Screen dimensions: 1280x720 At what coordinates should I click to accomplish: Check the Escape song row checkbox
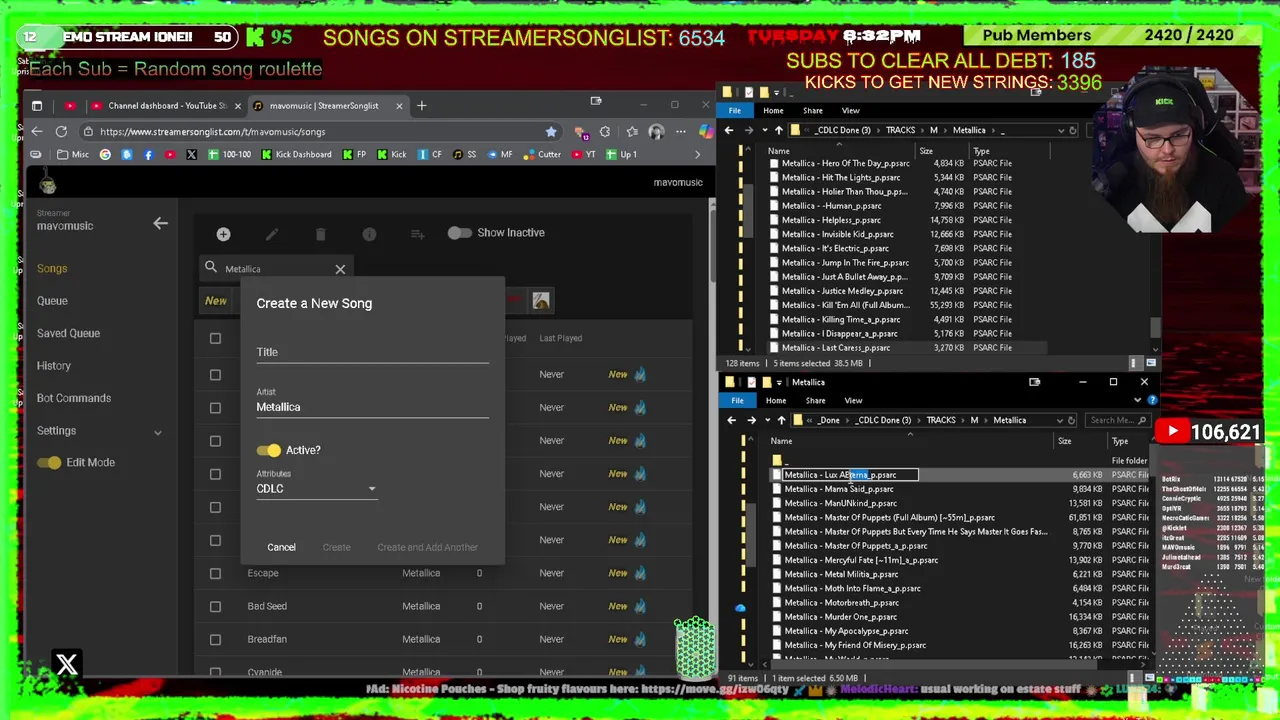[215, 573]
